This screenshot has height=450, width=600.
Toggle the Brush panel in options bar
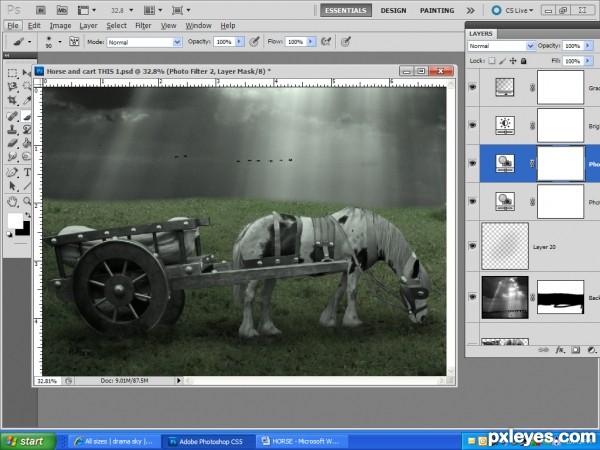tap(74, 41)
